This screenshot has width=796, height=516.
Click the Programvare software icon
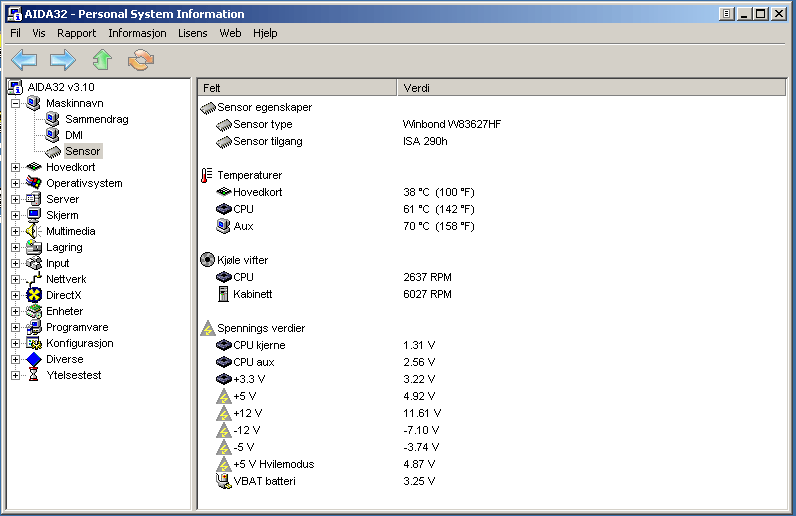[x=34, y=327]
